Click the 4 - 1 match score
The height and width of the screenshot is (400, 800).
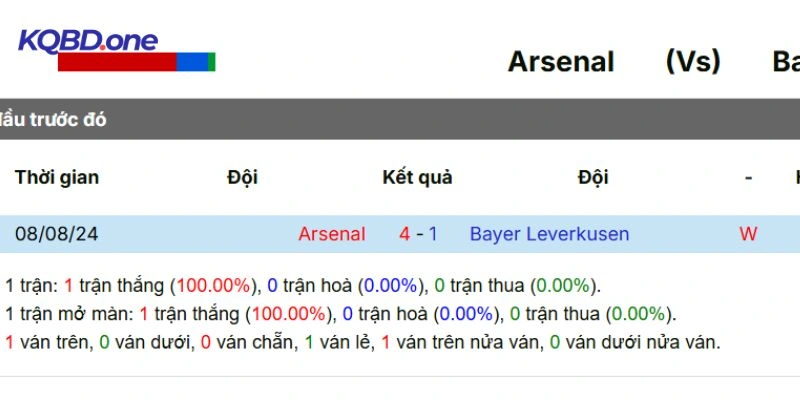coord(418,234)
